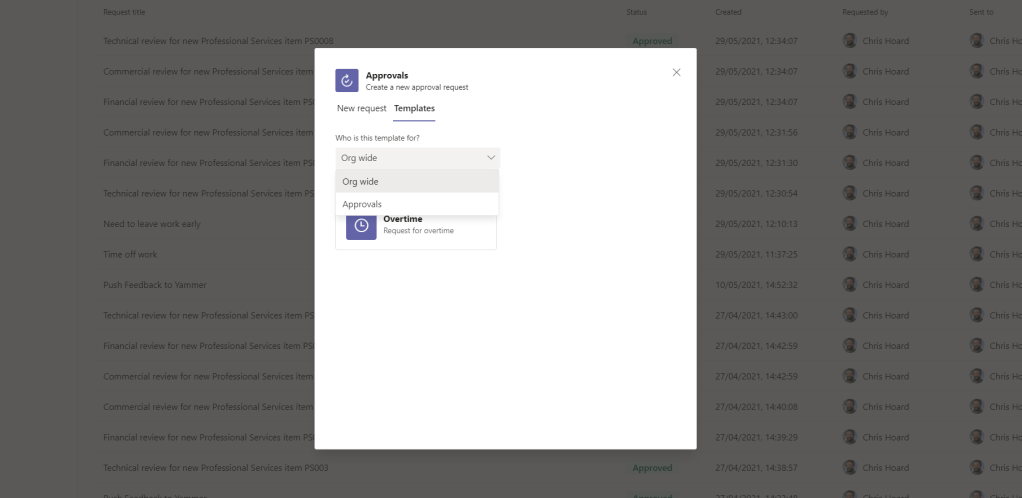
Task: Click Sent to avatar on the 14:52:32 row
Action: click(x=977, y=285)
